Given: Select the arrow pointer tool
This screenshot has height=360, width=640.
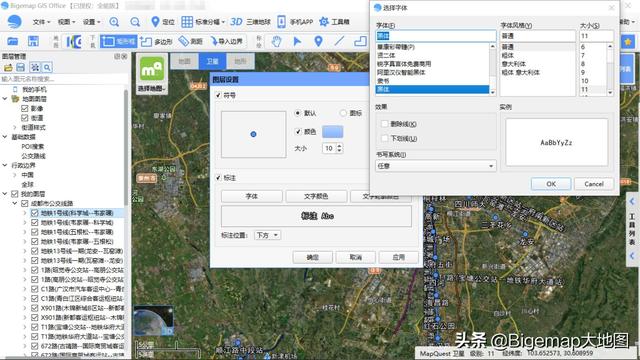Looking at the screenshot, I should (x=297, y=41).
